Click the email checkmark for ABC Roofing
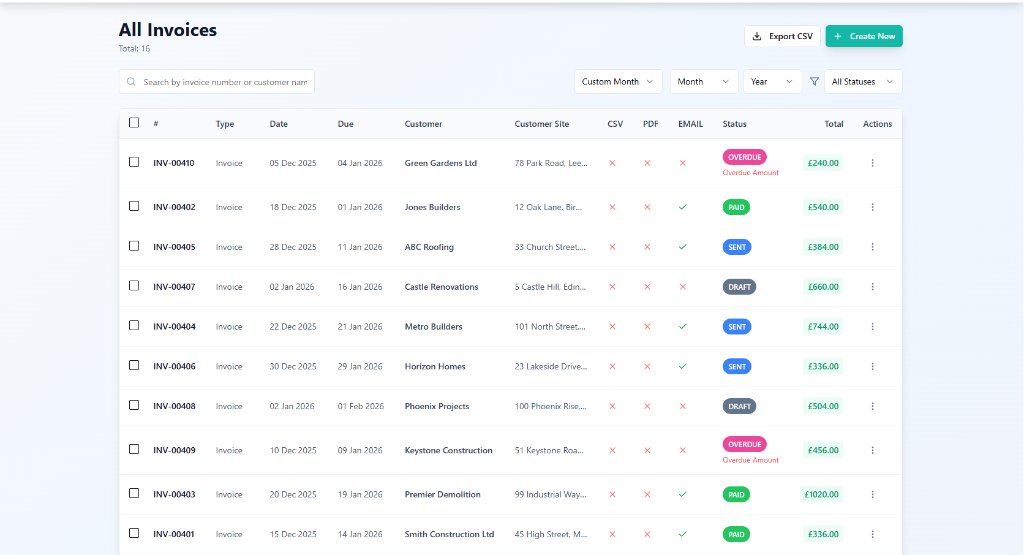Viewport: 1024px width, 555px height. coord(682,247)
